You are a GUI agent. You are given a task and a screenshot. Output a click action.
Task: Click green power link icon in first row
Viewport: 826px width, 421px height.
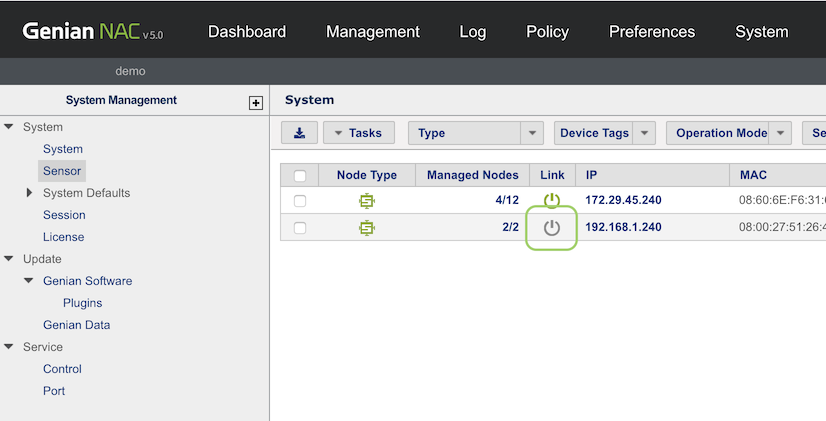pyautogui.click(x=552, y=200)
